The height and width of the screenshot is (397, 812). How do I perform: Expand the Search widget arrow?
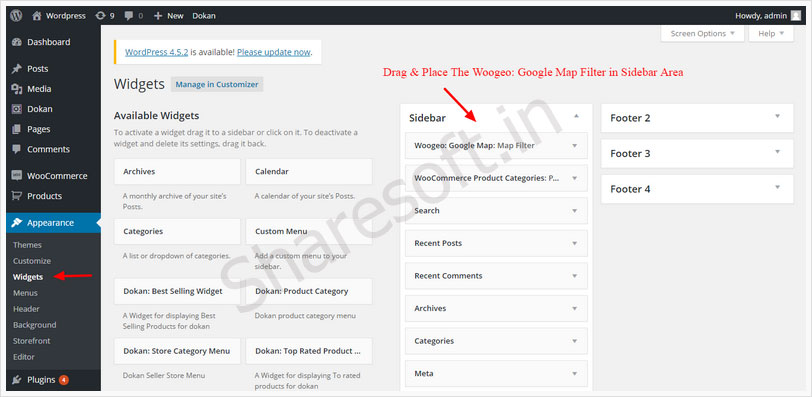(x=574, y=211)
